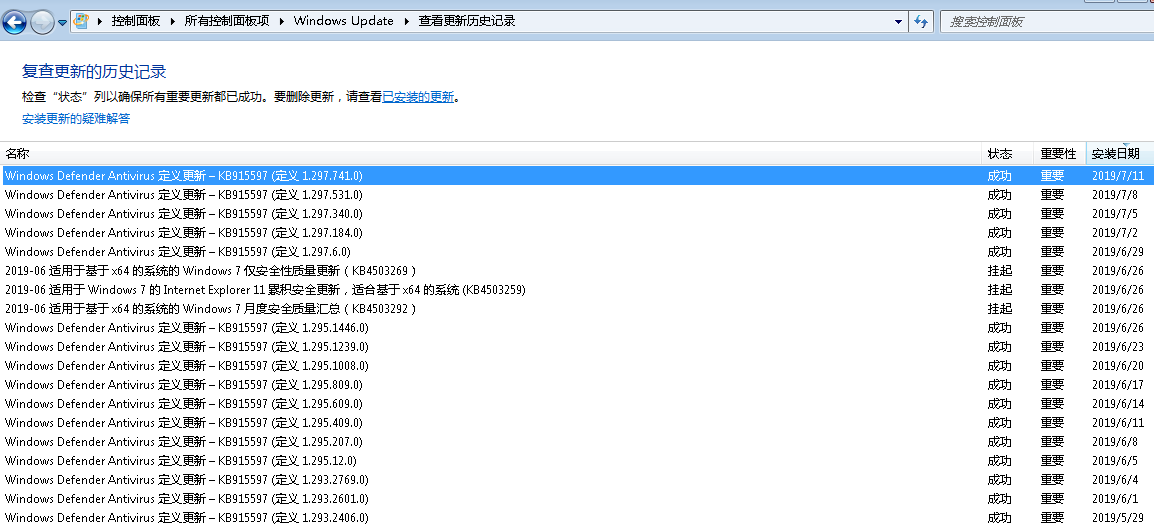Select Defender update definition 1.295.409.0 row
This screenshot has width=1154, height=527.
[x=577, y=423]
